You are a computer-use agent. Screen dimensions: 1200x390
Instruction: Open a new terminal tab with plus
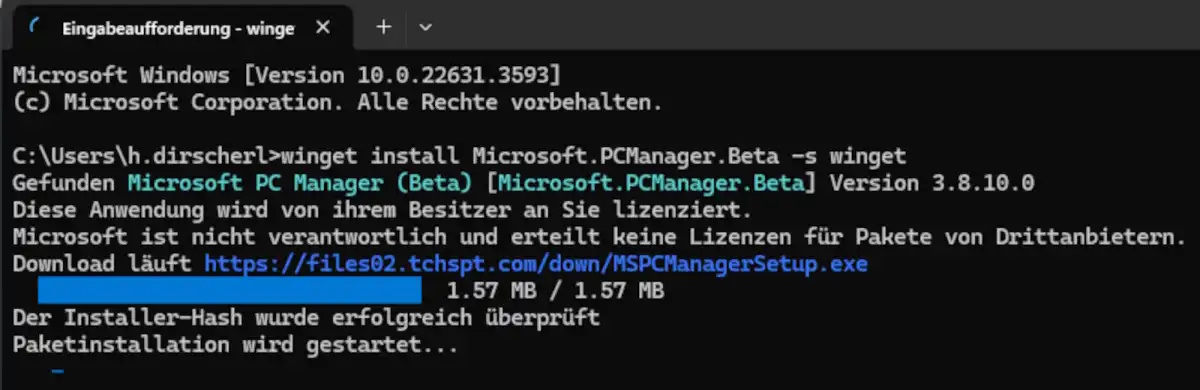tap(383, 27)
